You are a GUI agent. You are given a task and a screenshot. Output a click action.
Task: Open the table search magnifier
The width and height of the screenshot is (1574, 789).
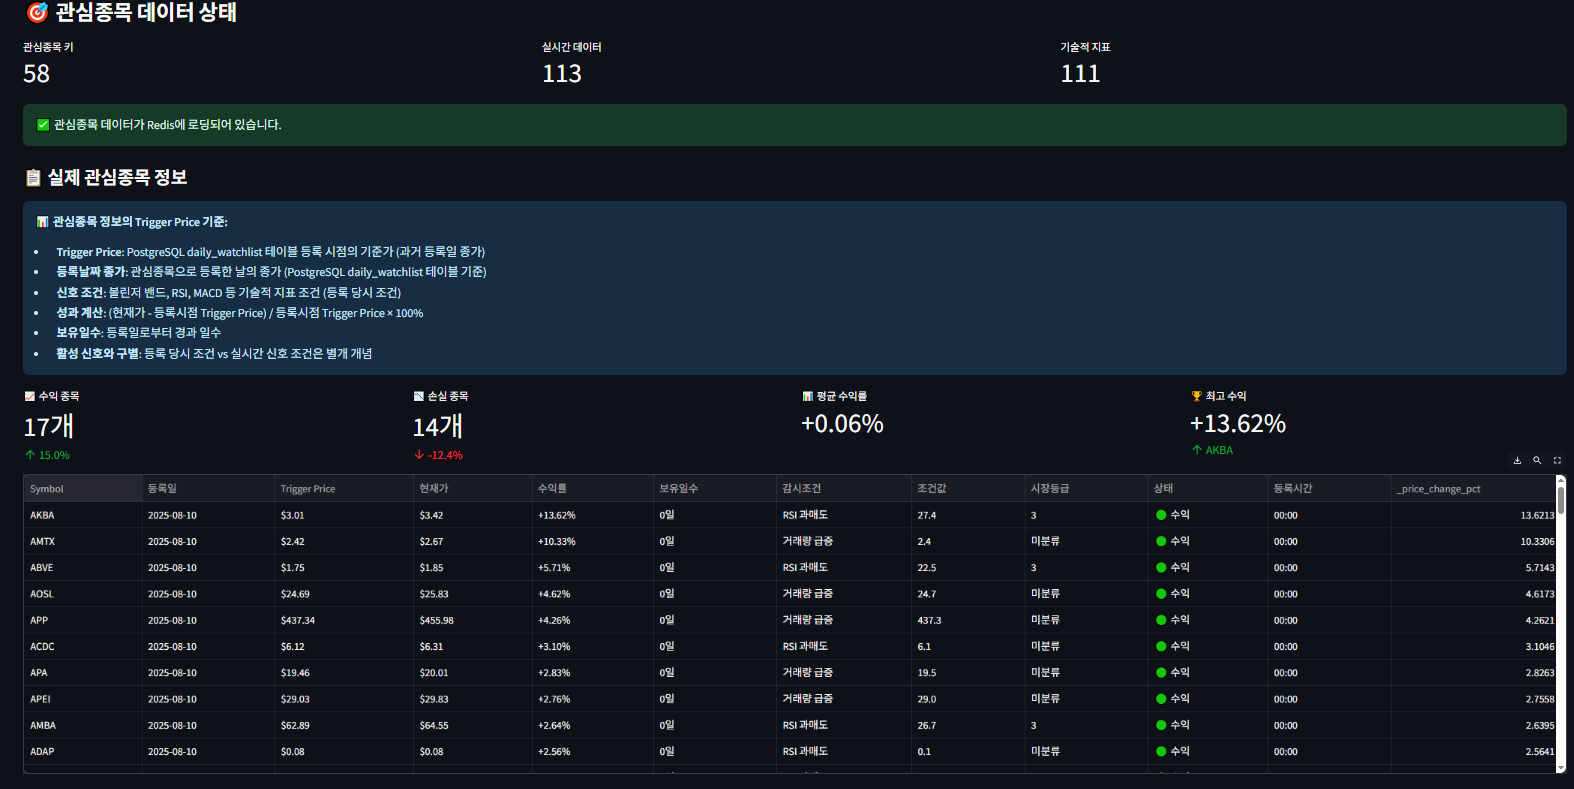coord(1537,461)
